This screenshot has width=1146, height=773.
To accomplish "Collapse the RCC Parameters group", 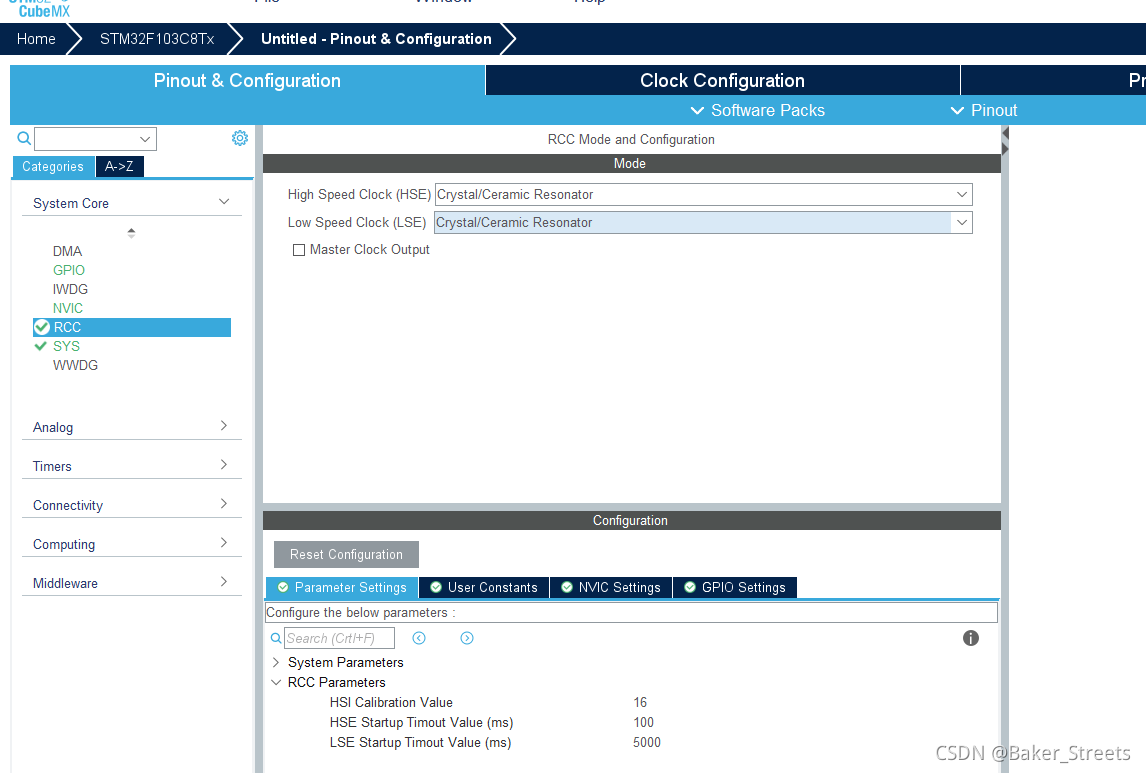I will pyautogui.click(x=276, y=682).
